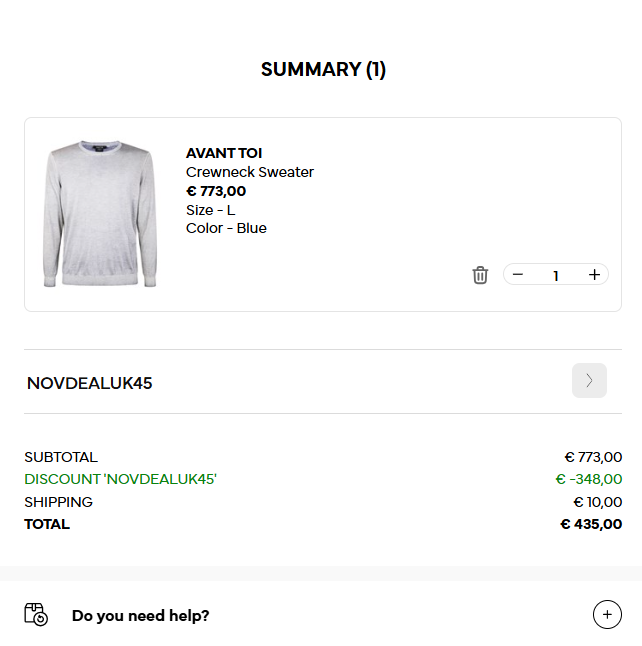Click the AVANT TOI brand name
Screen dimensions: 642x646
click(224, 153)
